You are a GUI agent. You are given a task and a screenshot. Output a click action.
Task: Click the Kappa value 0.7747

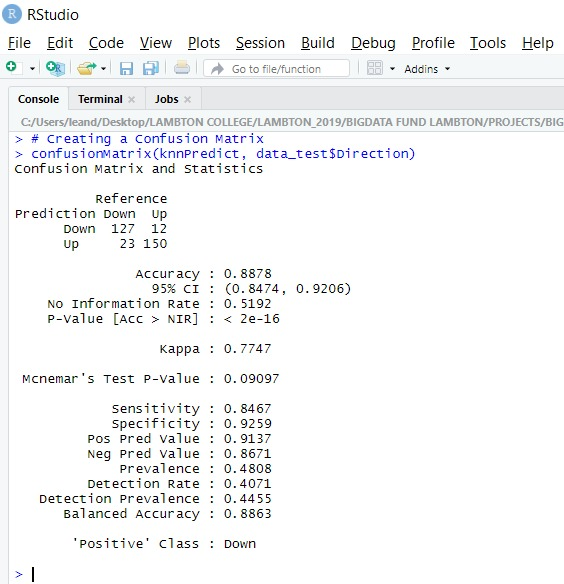(x=247, y=349)
